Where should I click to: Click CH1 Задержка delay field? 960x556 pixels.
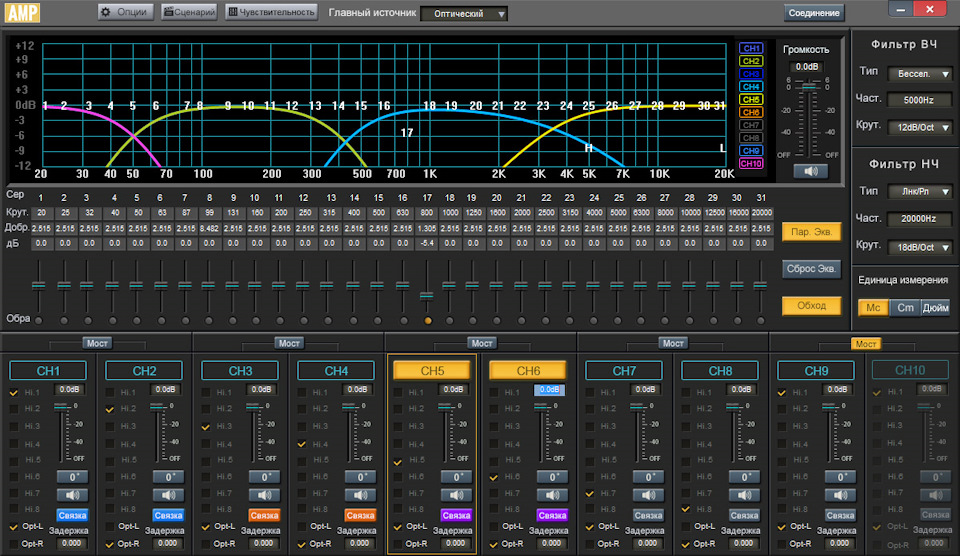72,543
